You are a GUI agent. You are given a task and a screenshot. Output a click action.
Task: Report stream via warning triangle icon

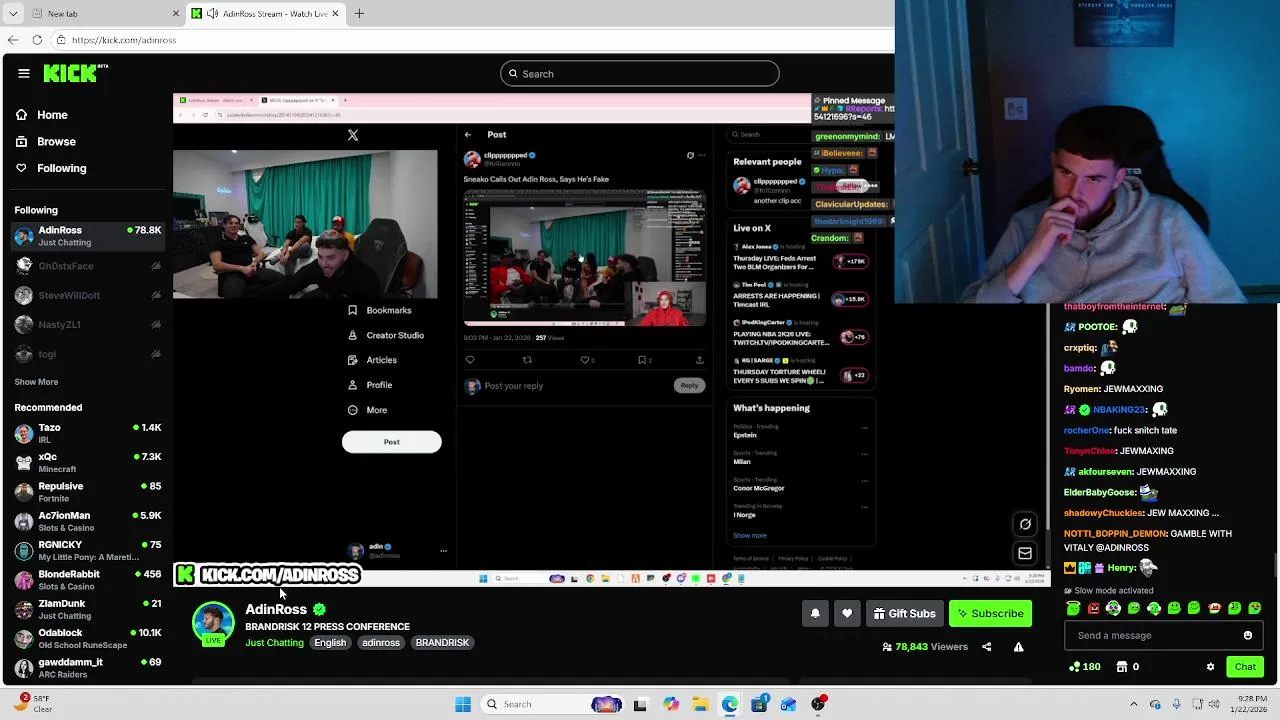pos(1018,647)
